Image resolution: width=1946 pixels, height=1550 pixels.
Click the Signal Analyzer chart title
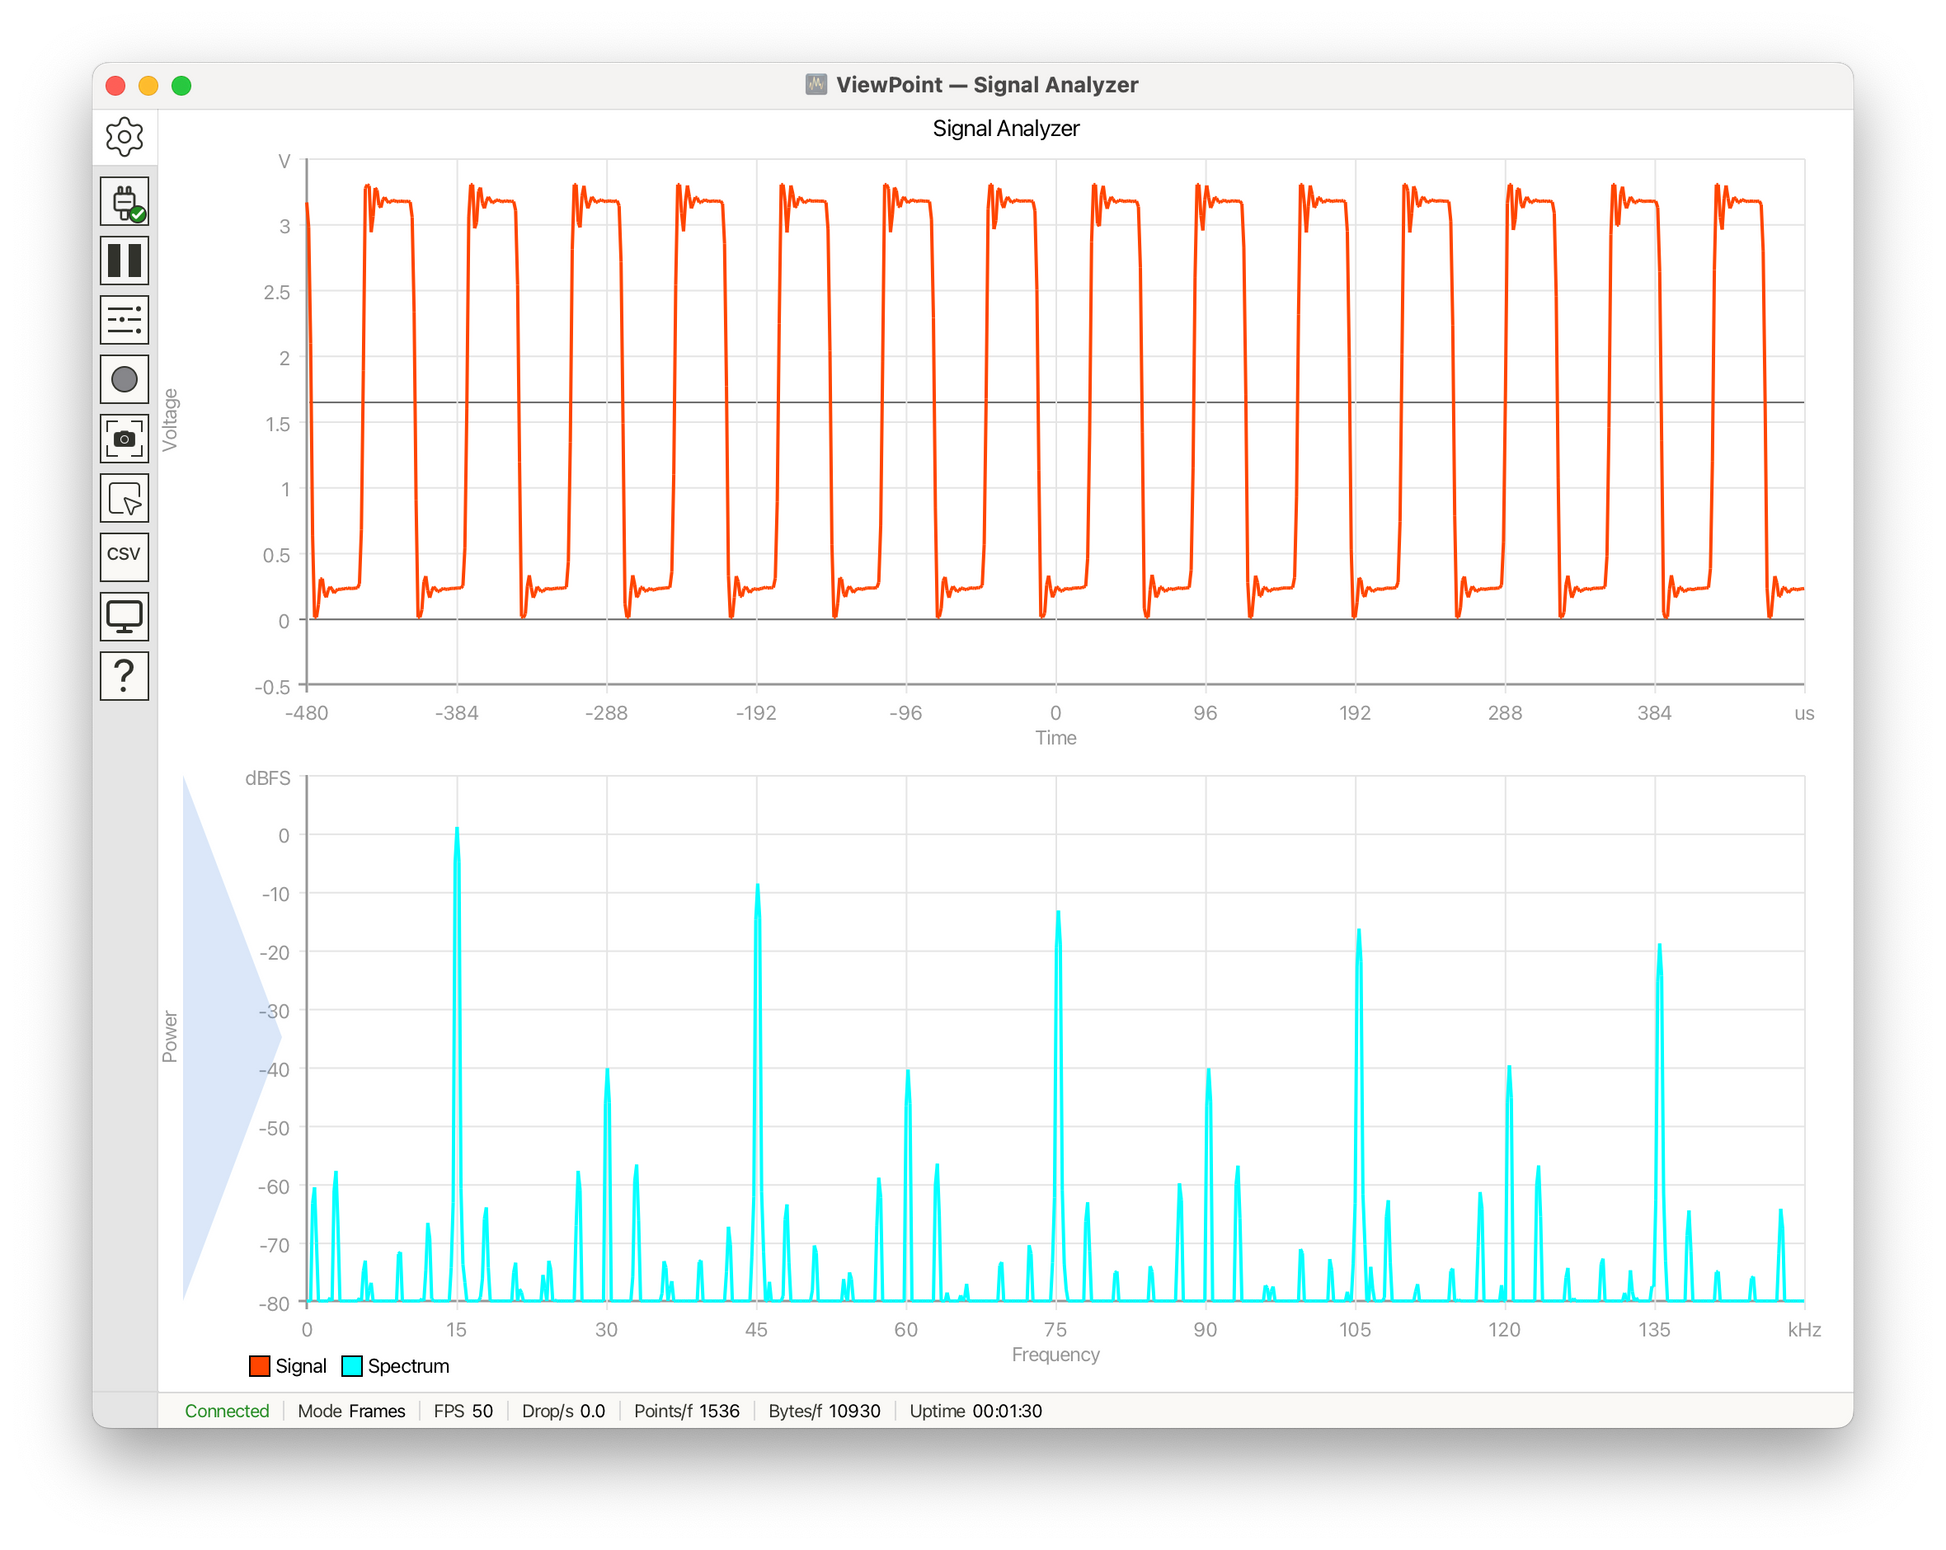[1006, 129]
